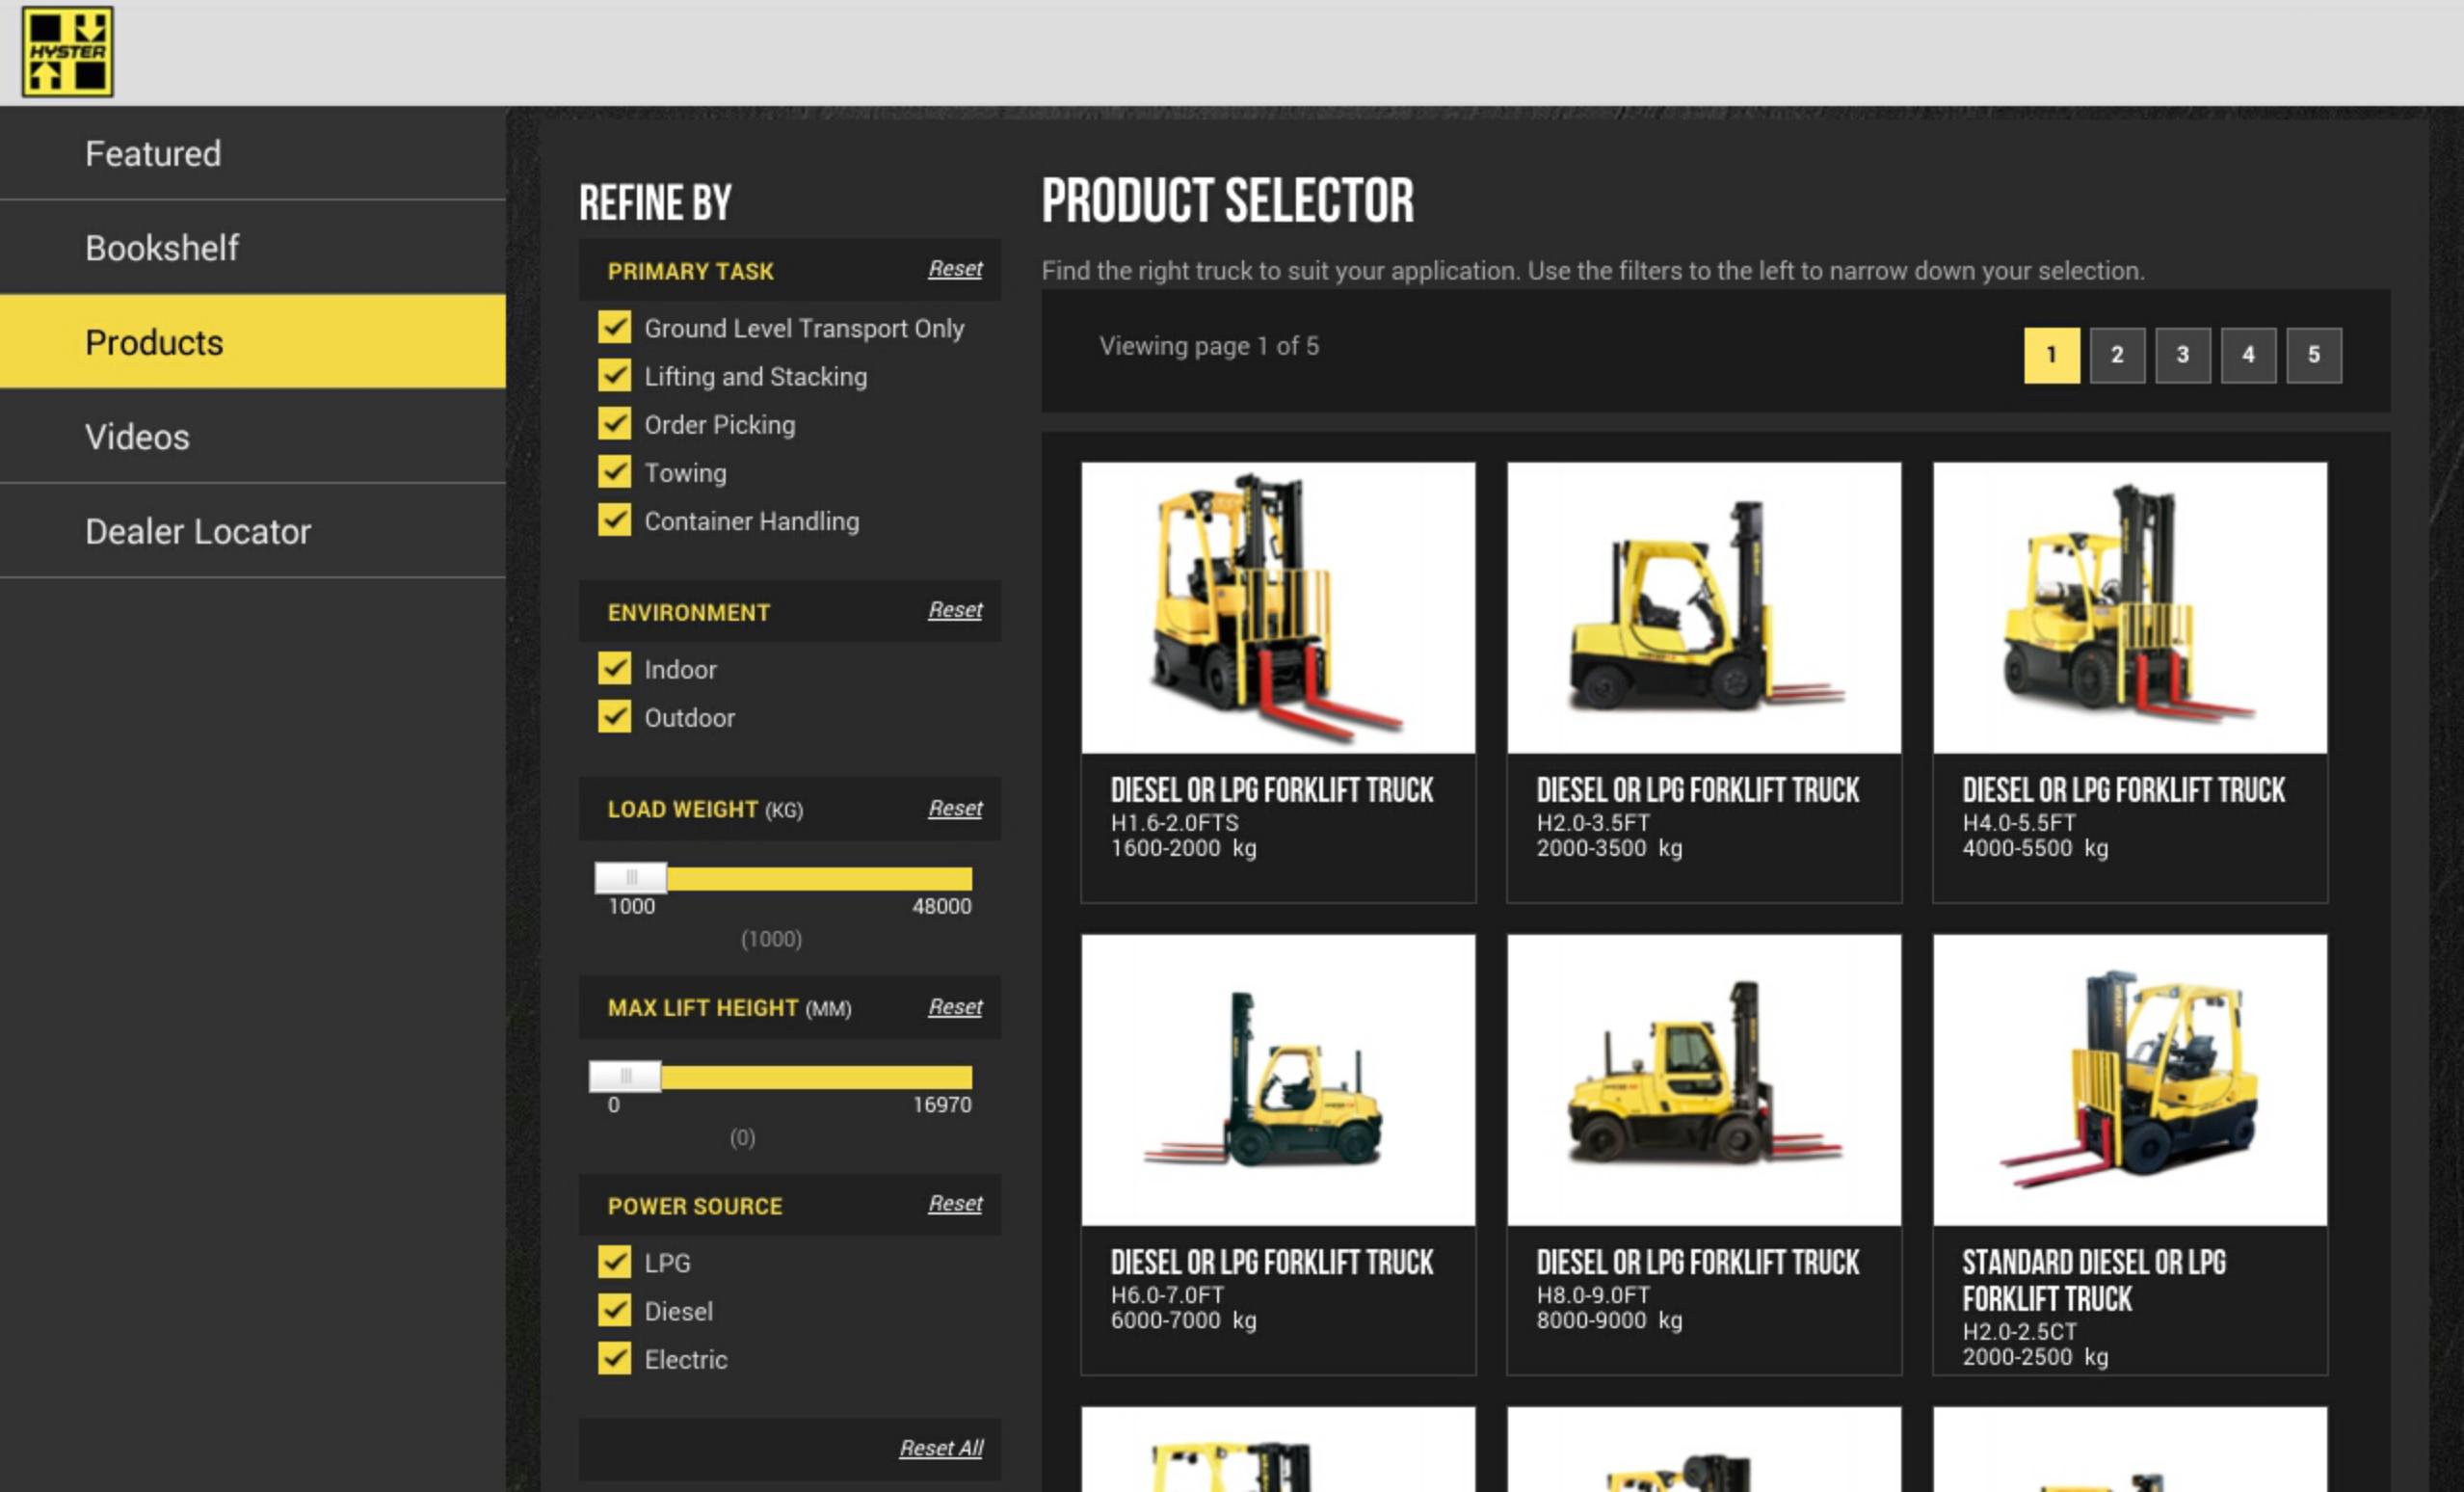The height and width of the screenshot is (1492, 2464).
Task: Navigate to page 5 of results
Action: (x=2313, y=352)
